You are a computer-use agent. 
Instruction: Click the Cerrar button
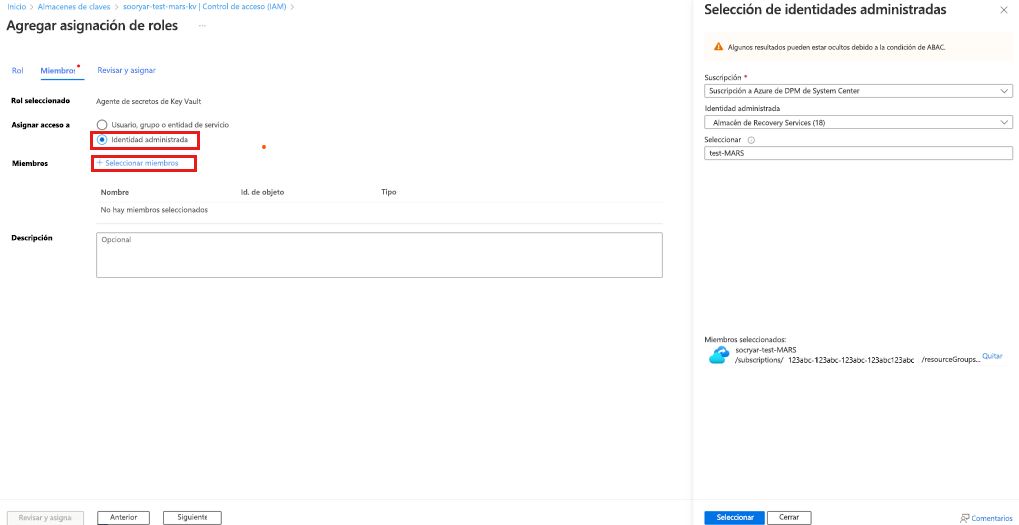pos(789,518)
